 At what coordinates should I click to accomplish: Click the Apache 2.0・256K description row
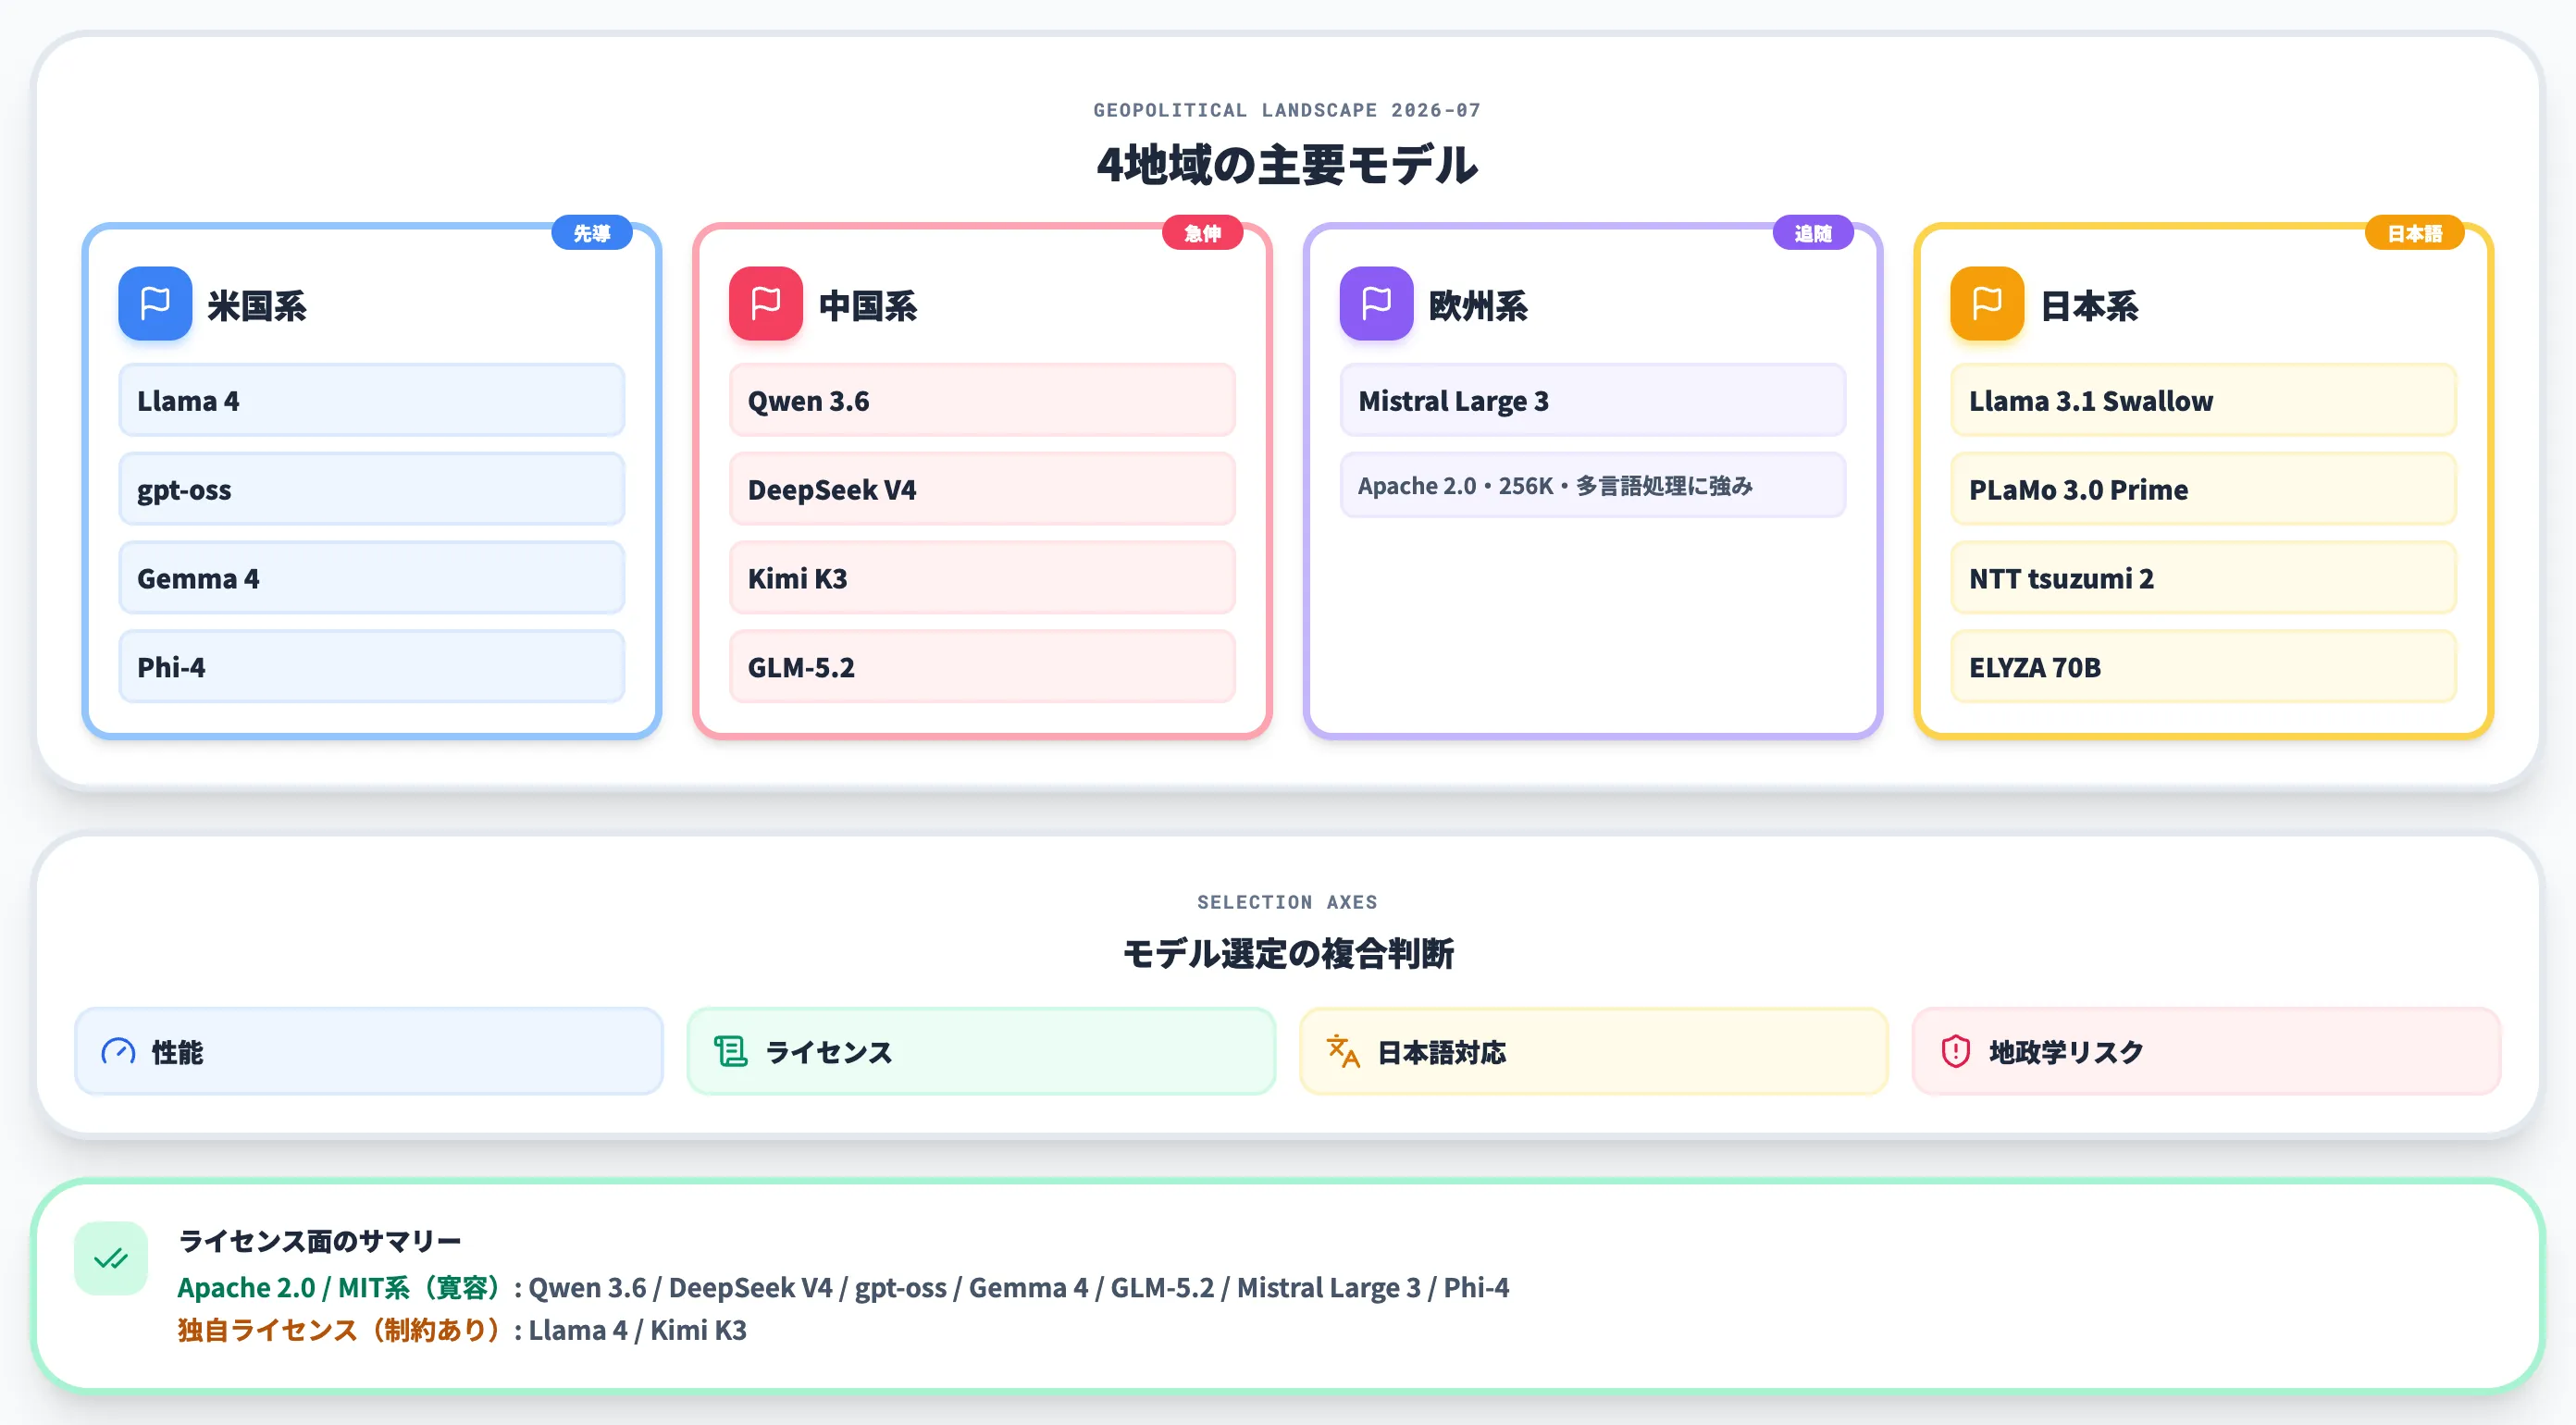tap(1593, 485)
